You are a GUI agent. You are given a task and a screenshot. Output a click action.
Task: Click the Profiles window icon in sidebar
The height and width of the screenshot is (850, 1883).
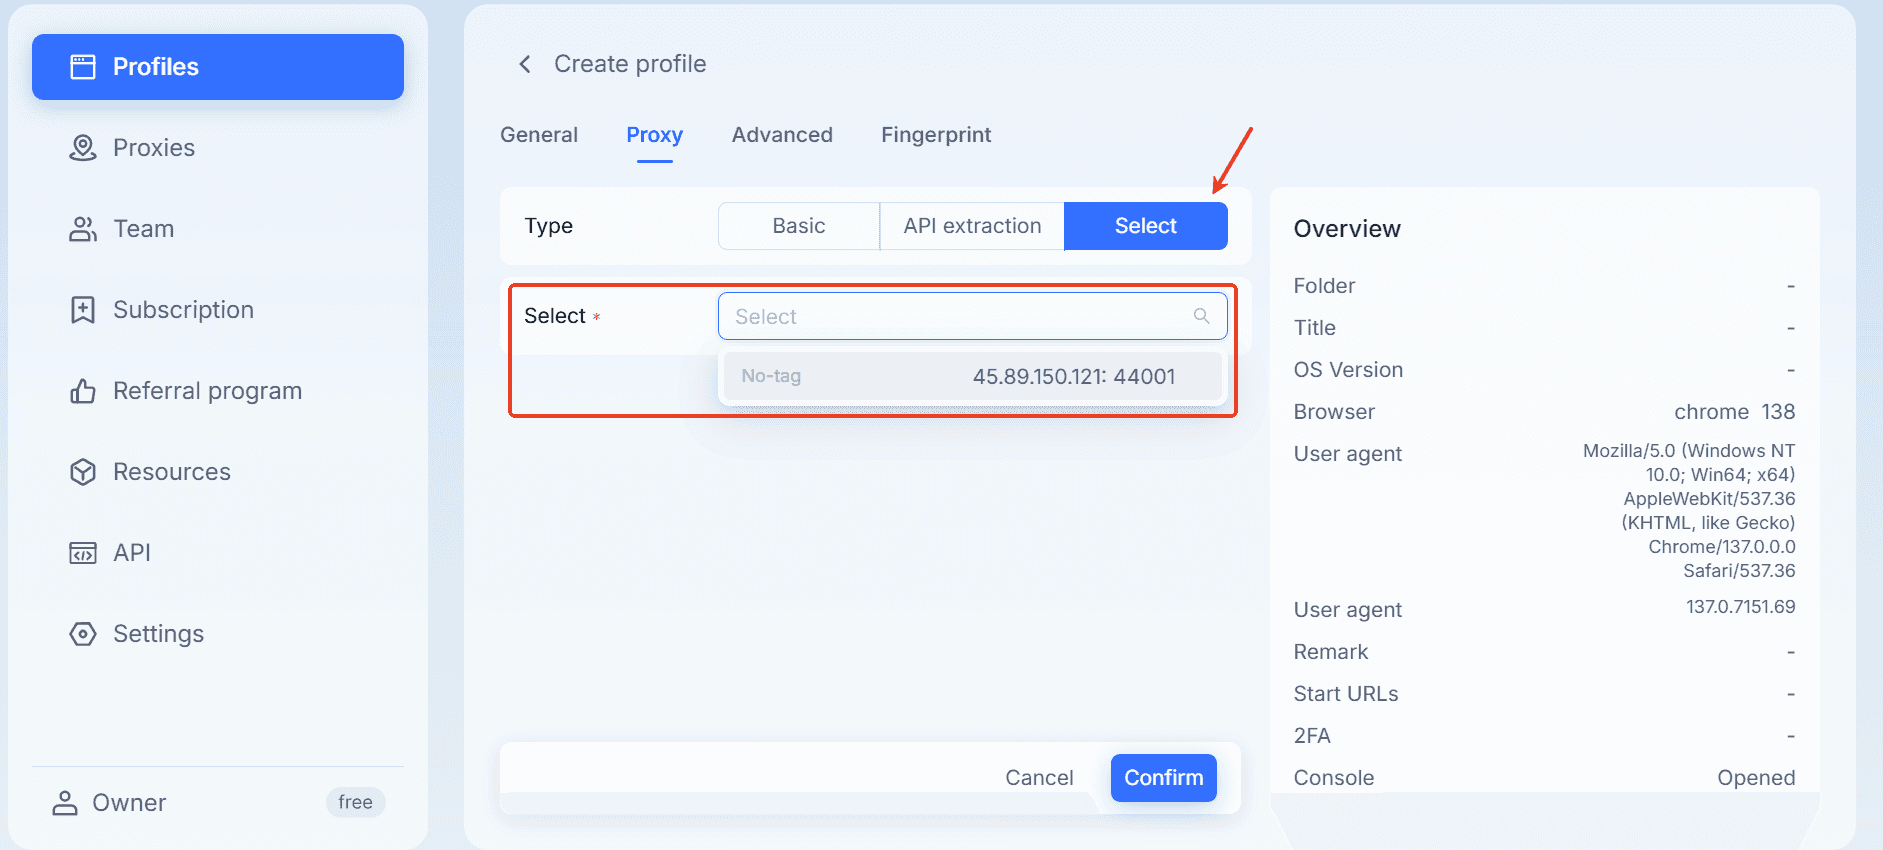coord(83,67)
